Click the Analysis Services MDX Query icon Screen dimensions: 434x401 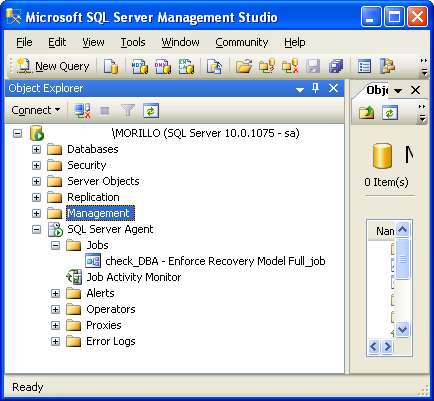pos(140,66)
